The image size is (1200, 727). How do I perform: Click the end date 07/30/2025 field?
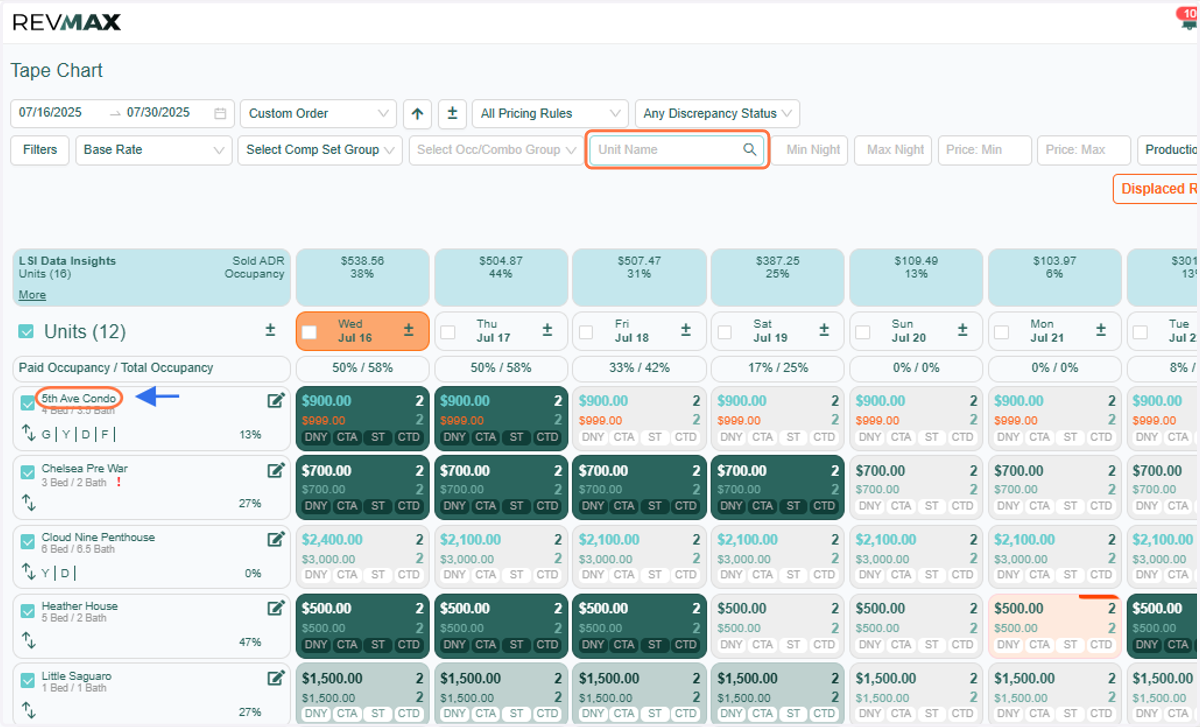pyautogui.click(x=158, y=113)
